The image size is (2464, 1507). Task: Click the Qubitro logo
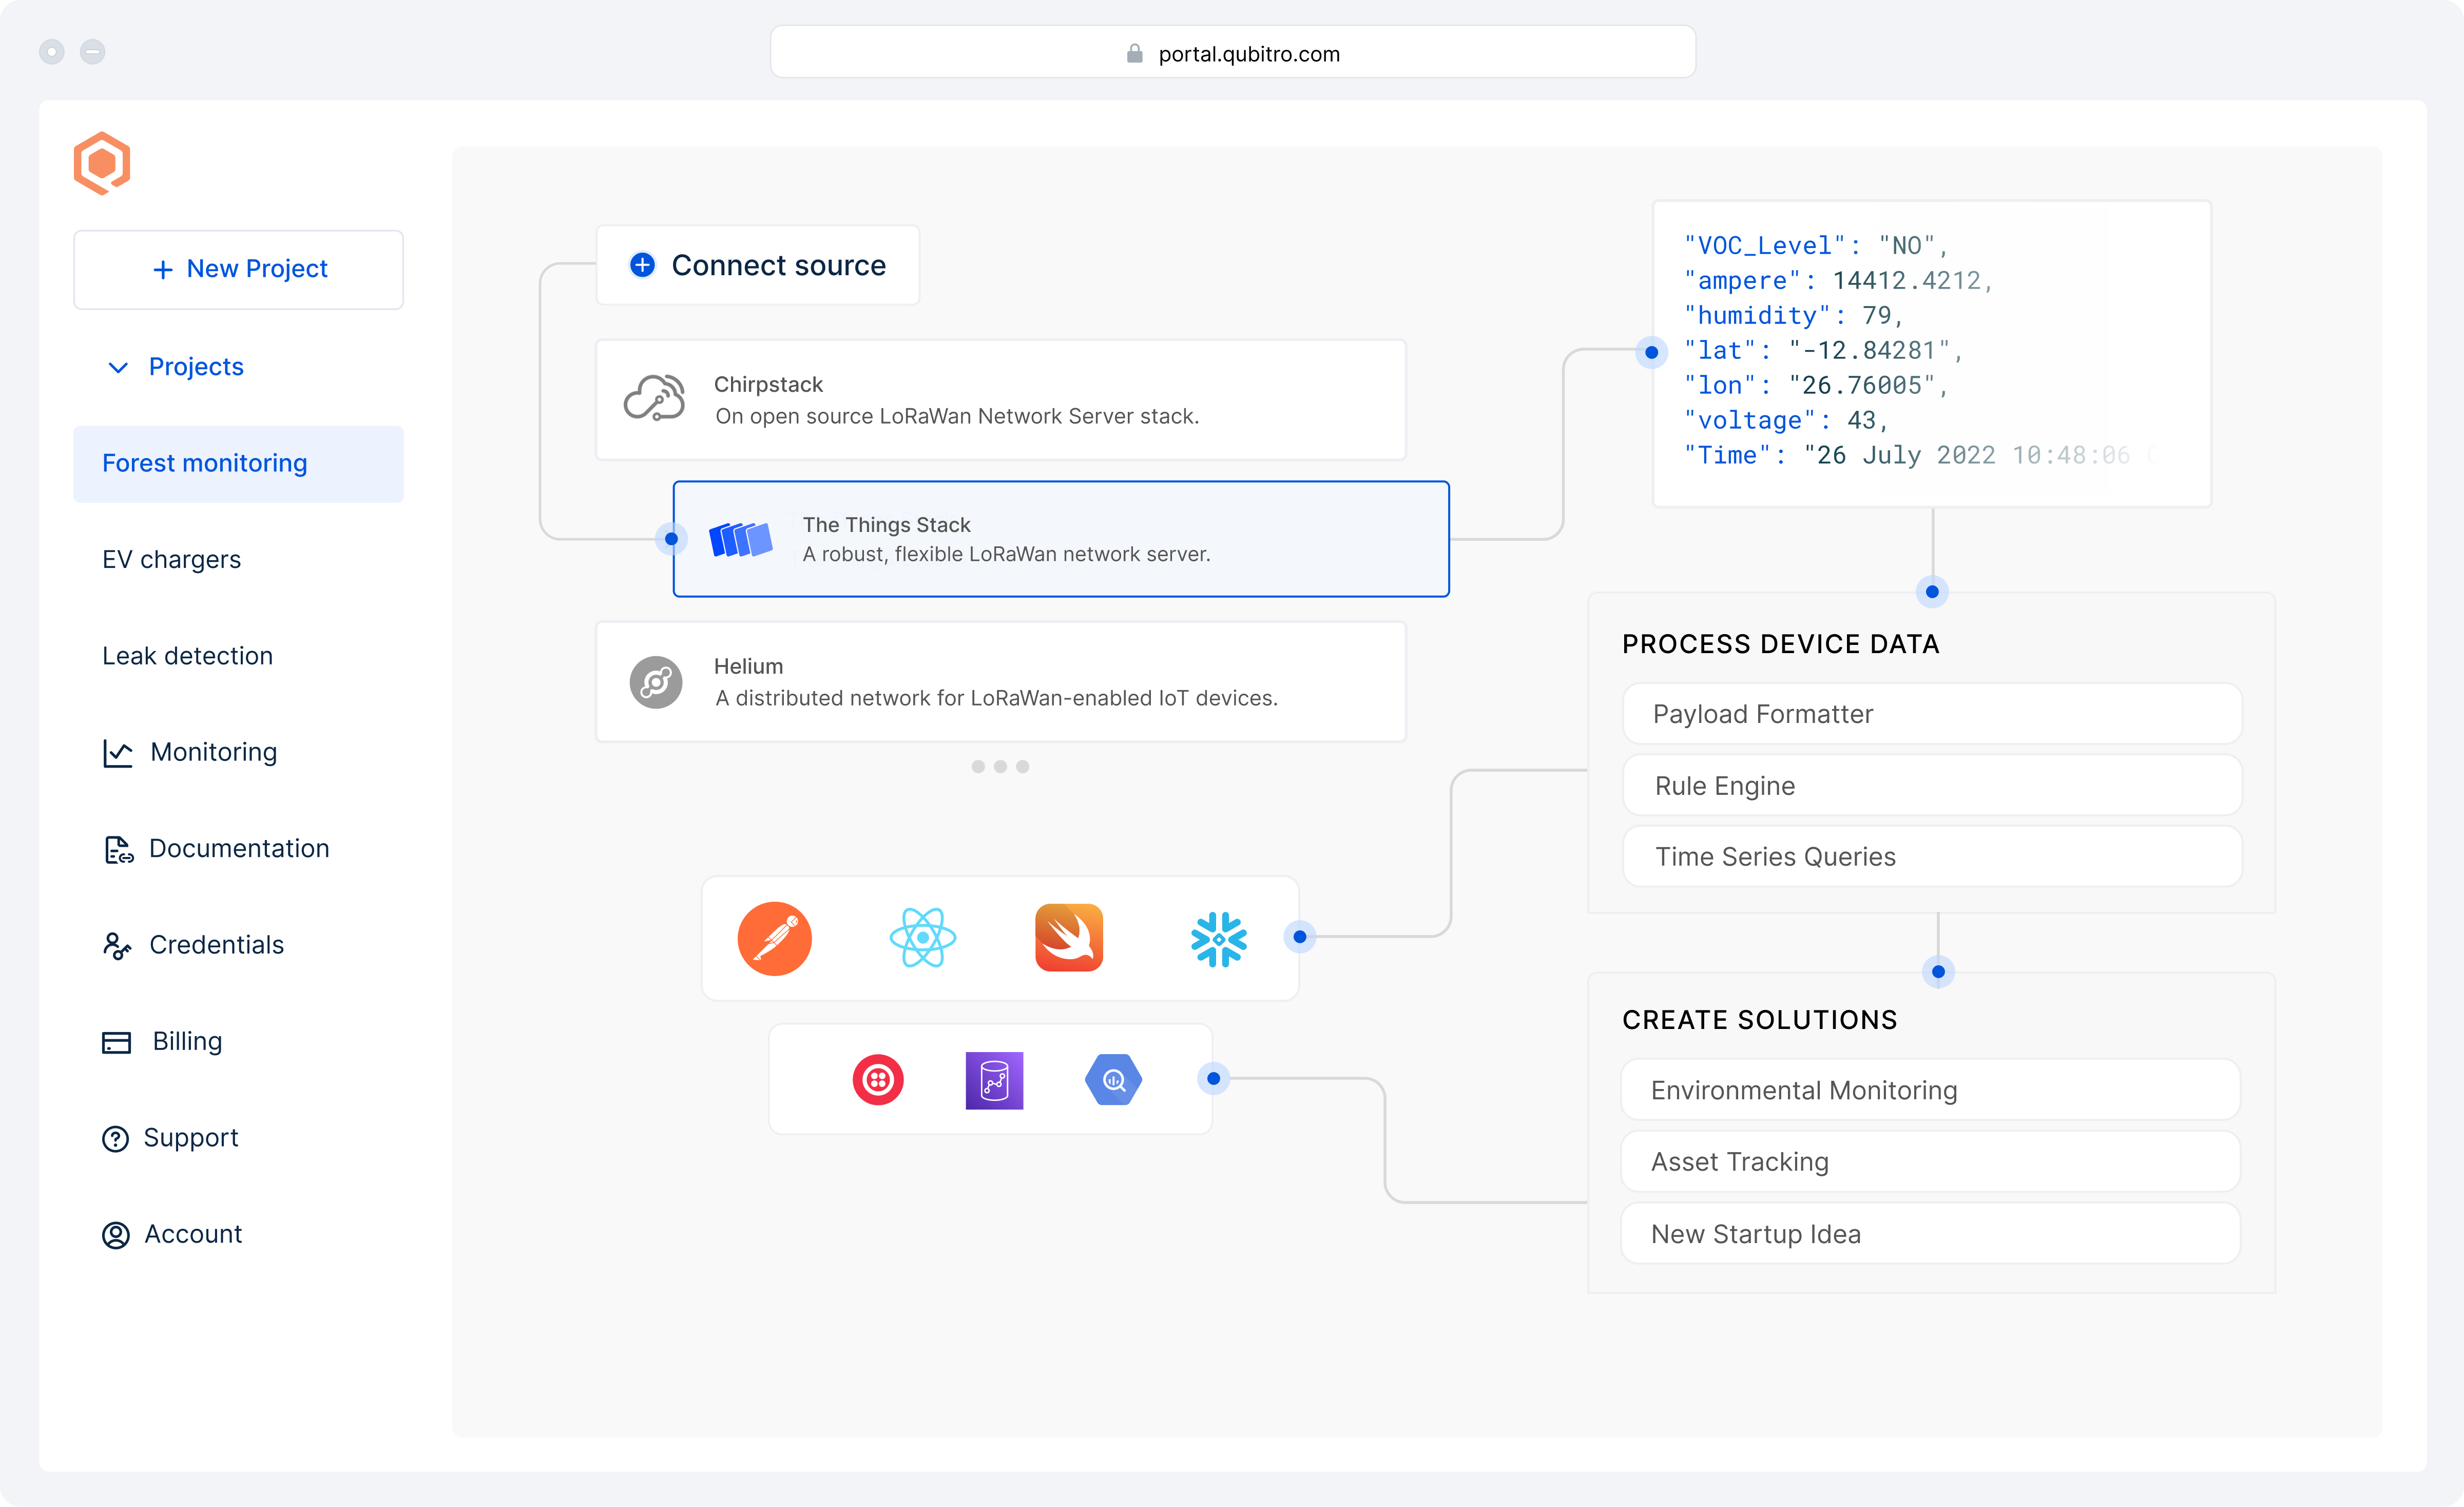coord(102,162)
